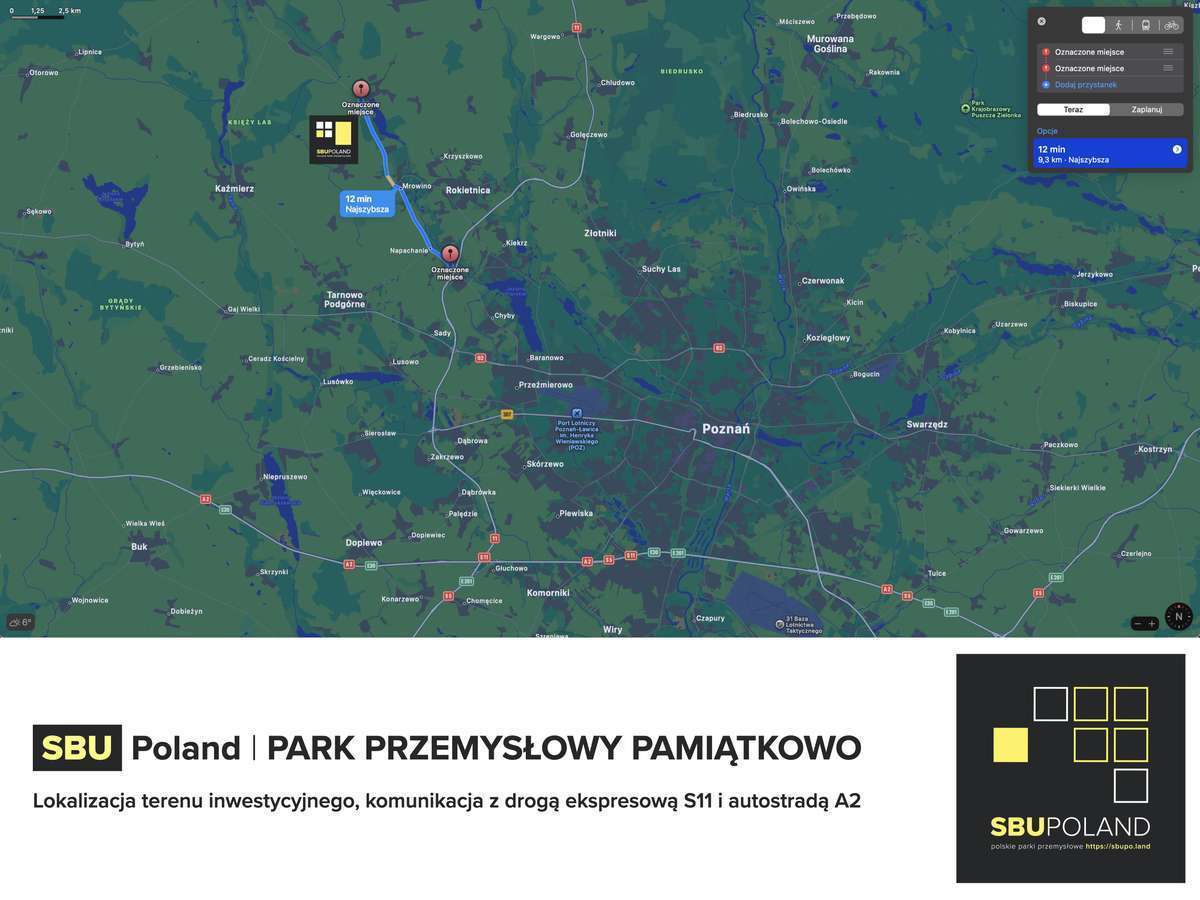
Task: Click the Komorniki label
Action: pyautogui.click(x=548, y=592)
